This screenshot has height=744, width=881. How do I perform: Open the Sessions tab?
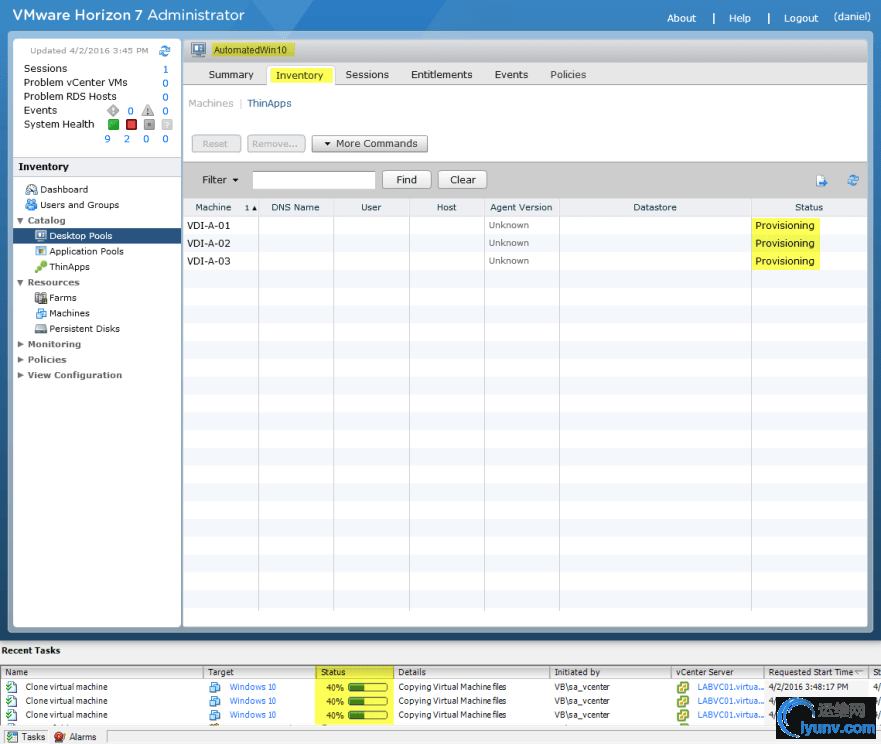pyautogui.click(x=367, y=75)
